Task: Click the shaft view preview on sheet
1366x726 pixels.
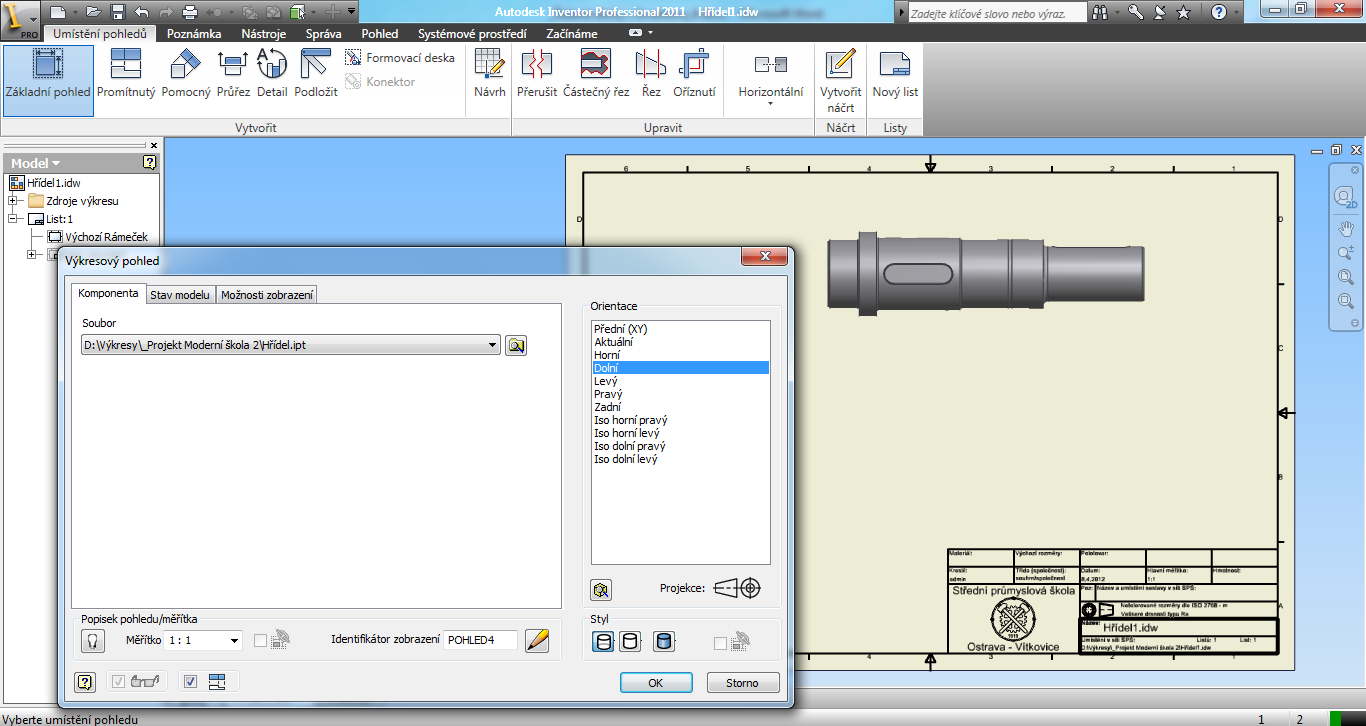Action: pyautogui.click(x=984, y=272)
